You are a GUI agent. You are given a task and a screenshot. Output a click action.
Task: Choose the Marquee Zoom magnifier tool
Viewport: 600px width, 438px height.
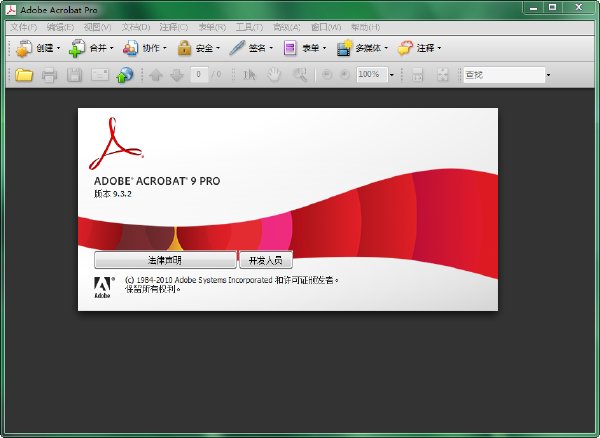click(x=300, y=75)
